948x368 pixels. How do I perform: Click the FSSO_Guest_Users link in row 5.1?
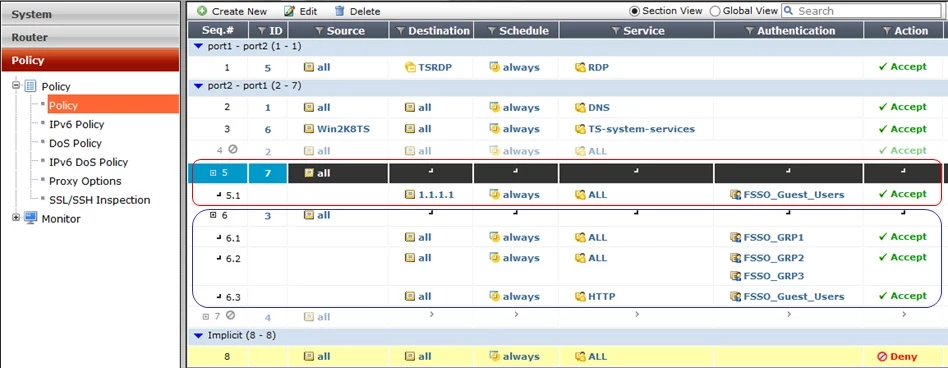point(794,195)
